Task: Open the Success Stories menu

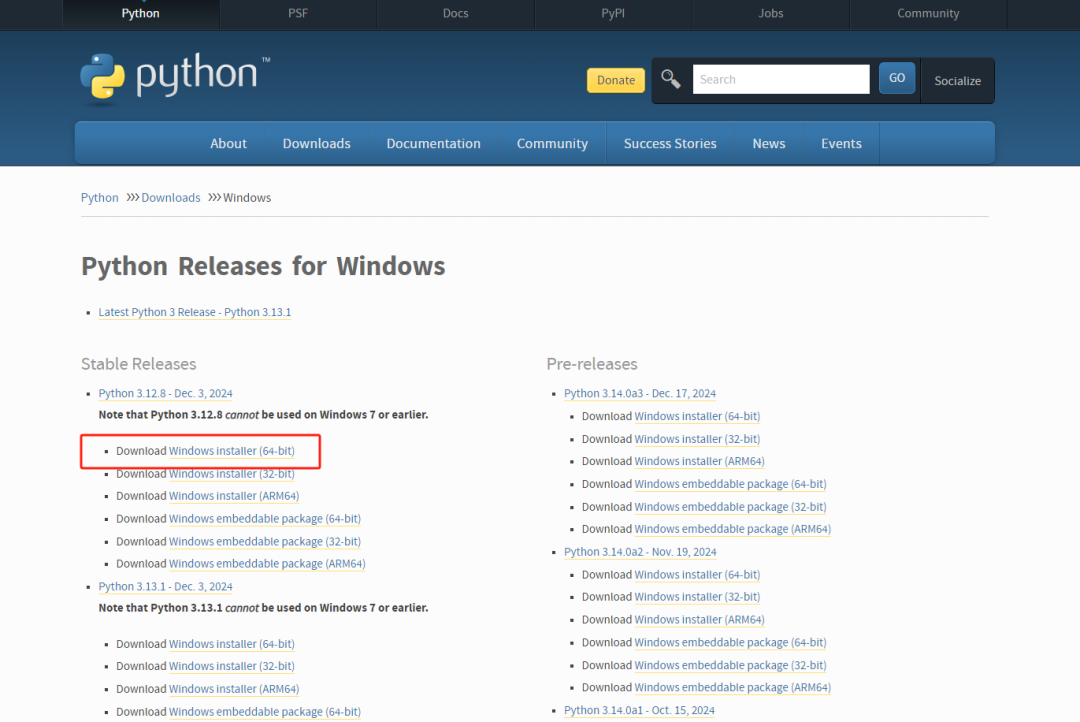Action: pos(670,143)
